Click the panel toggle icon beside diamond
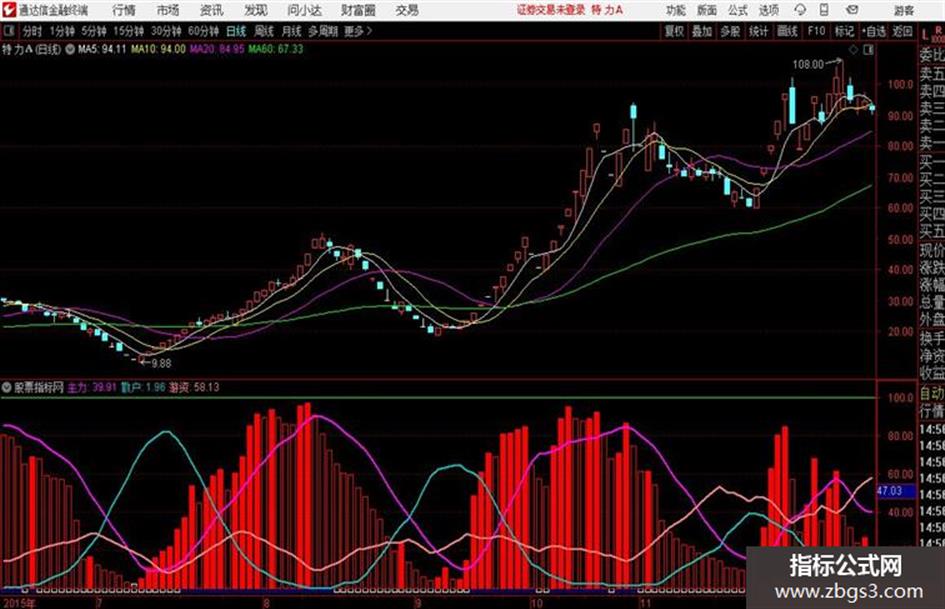Screen dimensions: 945x609 [868, 50]
